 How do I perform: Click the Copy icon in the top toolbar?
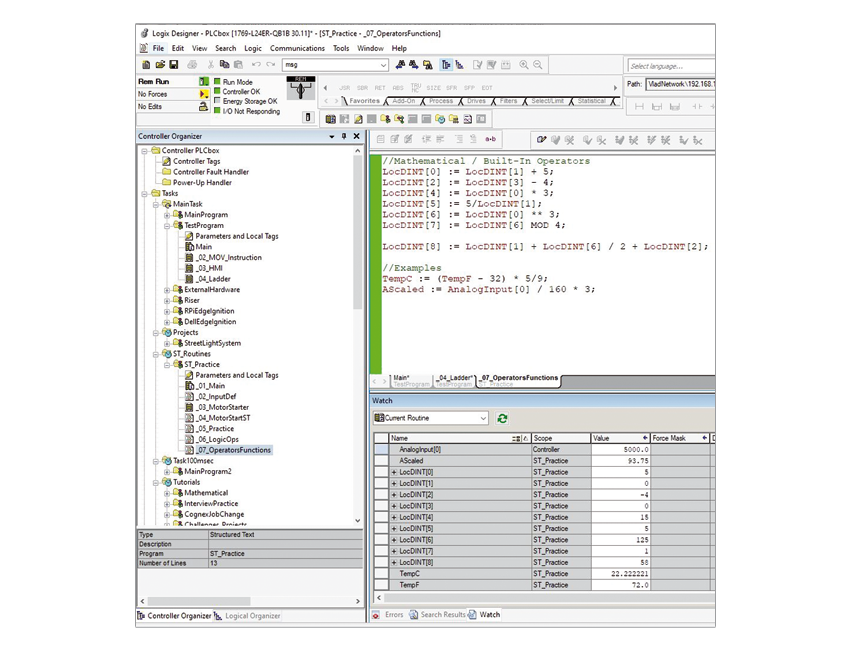click(224, 65)
